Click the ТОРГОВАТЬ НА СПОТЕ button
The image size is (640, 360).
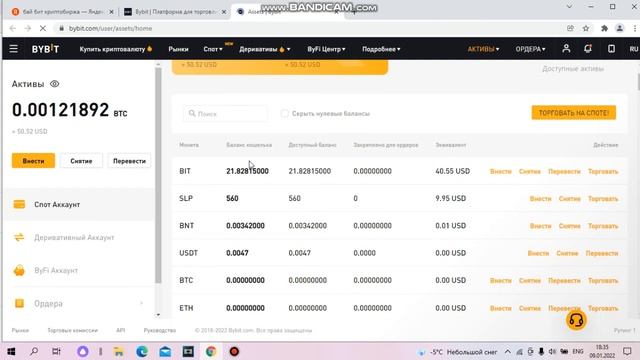[573, 113]
